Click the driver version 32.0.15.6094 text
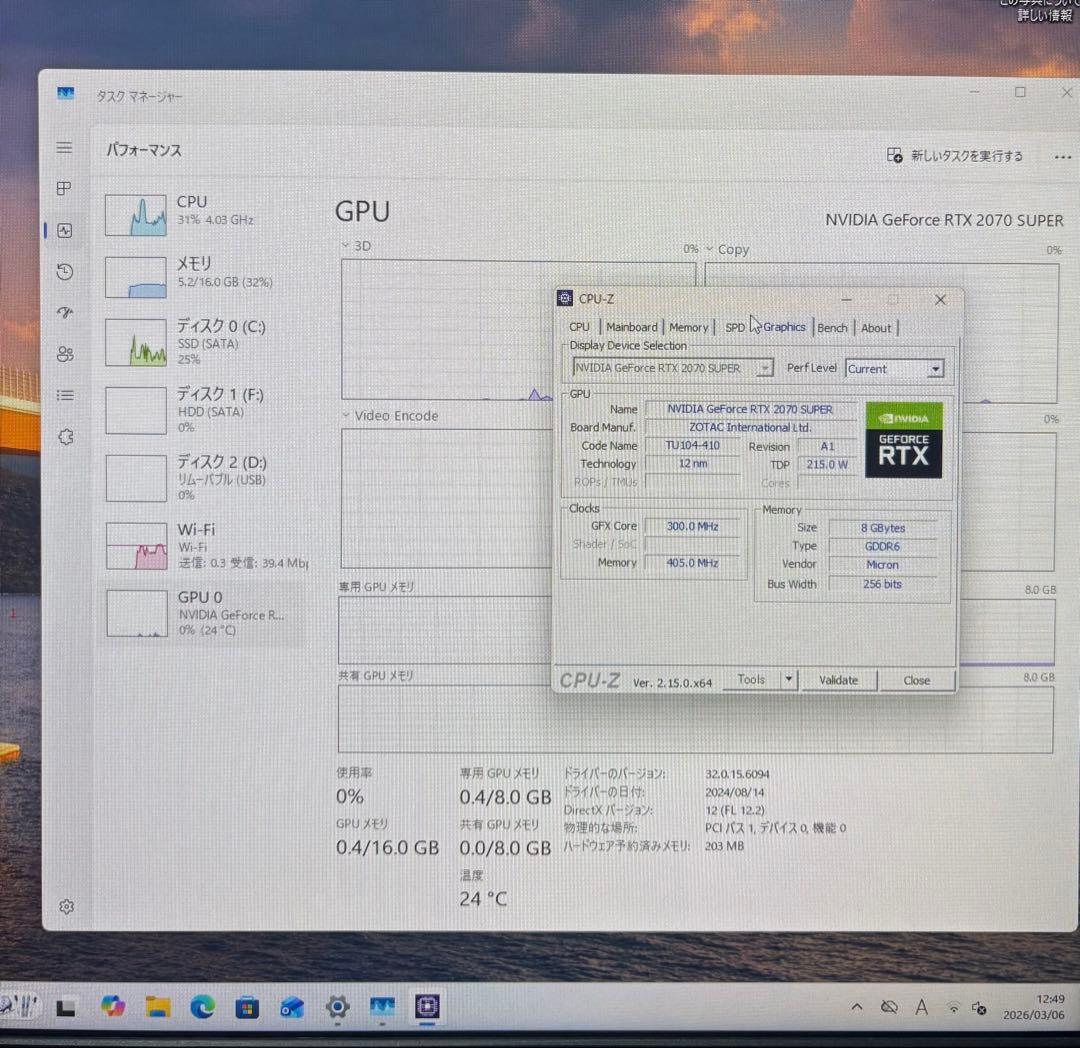The image size is (1080, 1048). coord(737,774)
